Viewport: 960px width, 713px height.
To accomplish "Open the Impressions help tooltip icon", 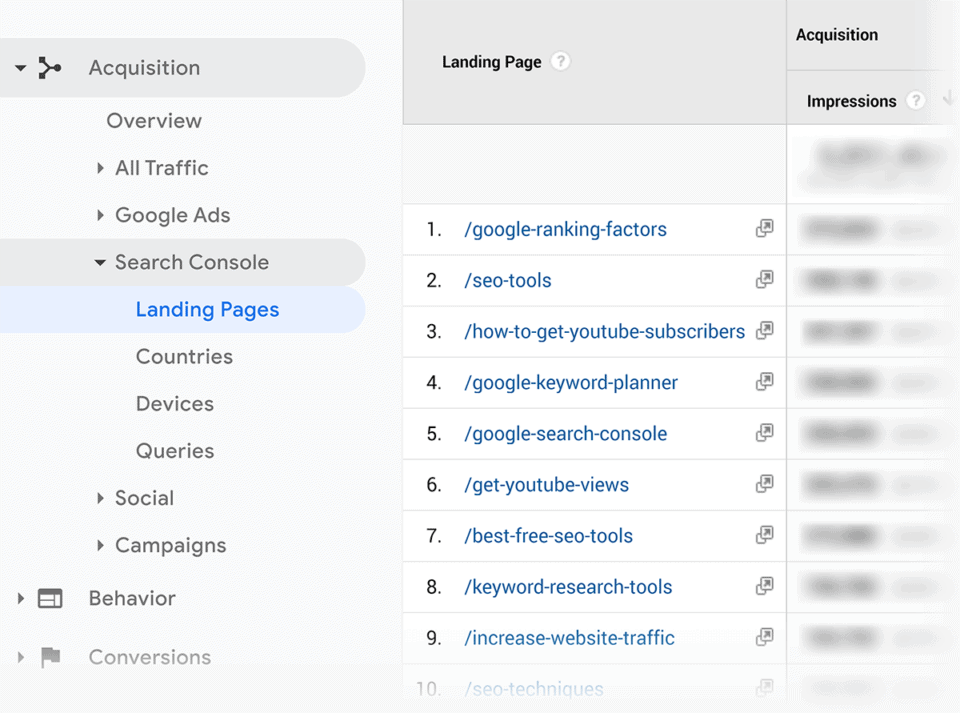I will tap(916, 100).
